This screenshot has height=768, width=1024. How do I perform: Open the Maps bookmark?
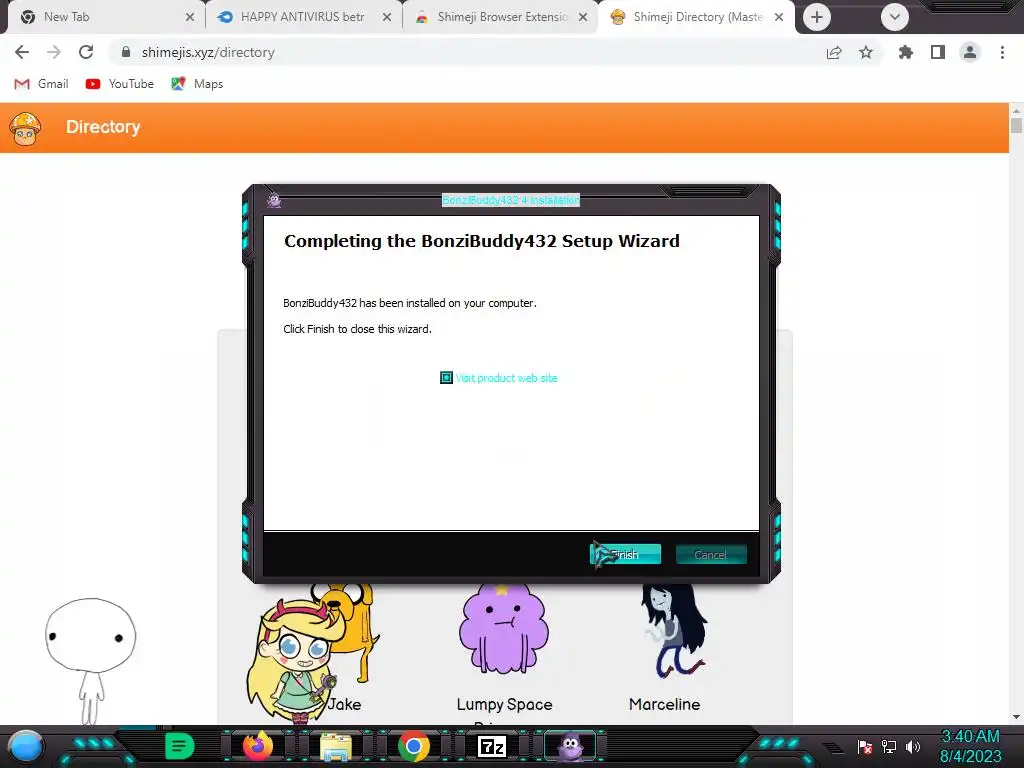pos(197,84)
